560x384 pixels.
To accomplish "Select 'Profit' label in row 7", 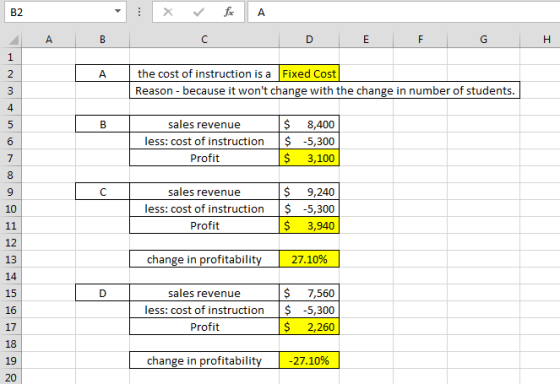I will coord(204,158).
